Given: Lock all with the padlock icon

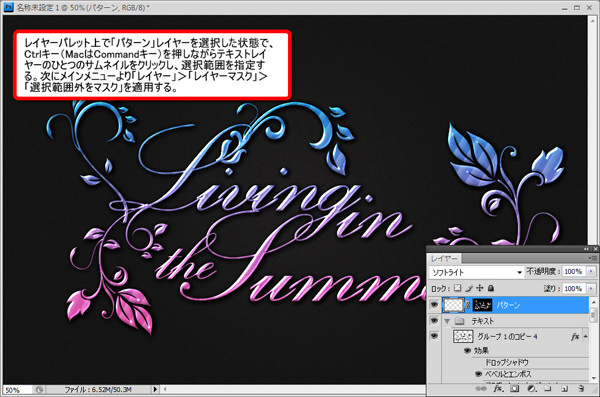Looking at the screenshot, I should pos(491,288).
